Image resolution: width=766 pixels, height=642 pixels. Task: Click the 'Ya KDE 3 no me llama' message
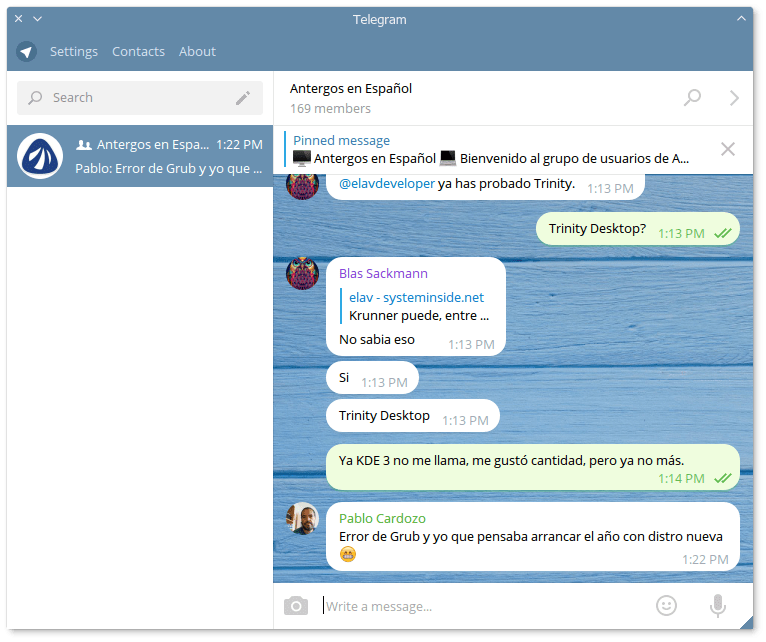pyautogui.click(x=532, y=468)
